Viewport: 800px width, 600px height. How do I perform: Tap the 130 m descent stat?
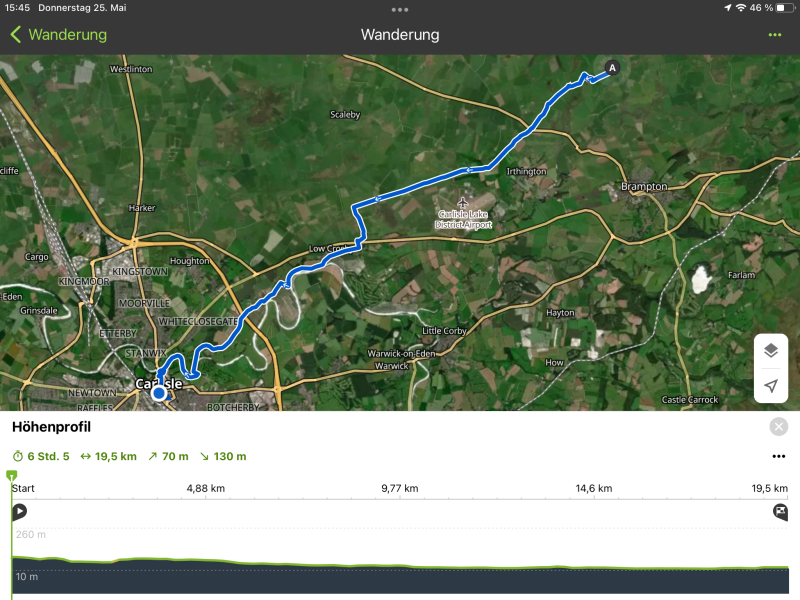coord(223,457)
